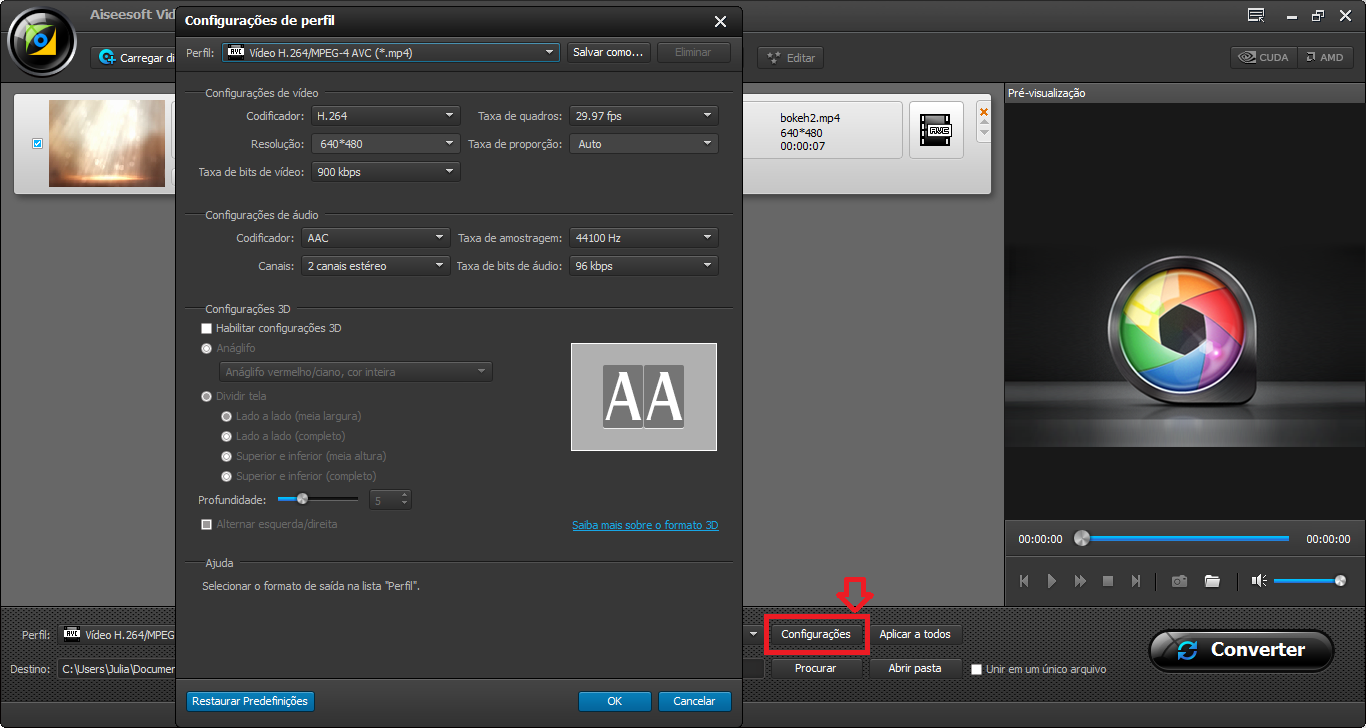Adjust the Profundidade slider

[x=304, y=498]
